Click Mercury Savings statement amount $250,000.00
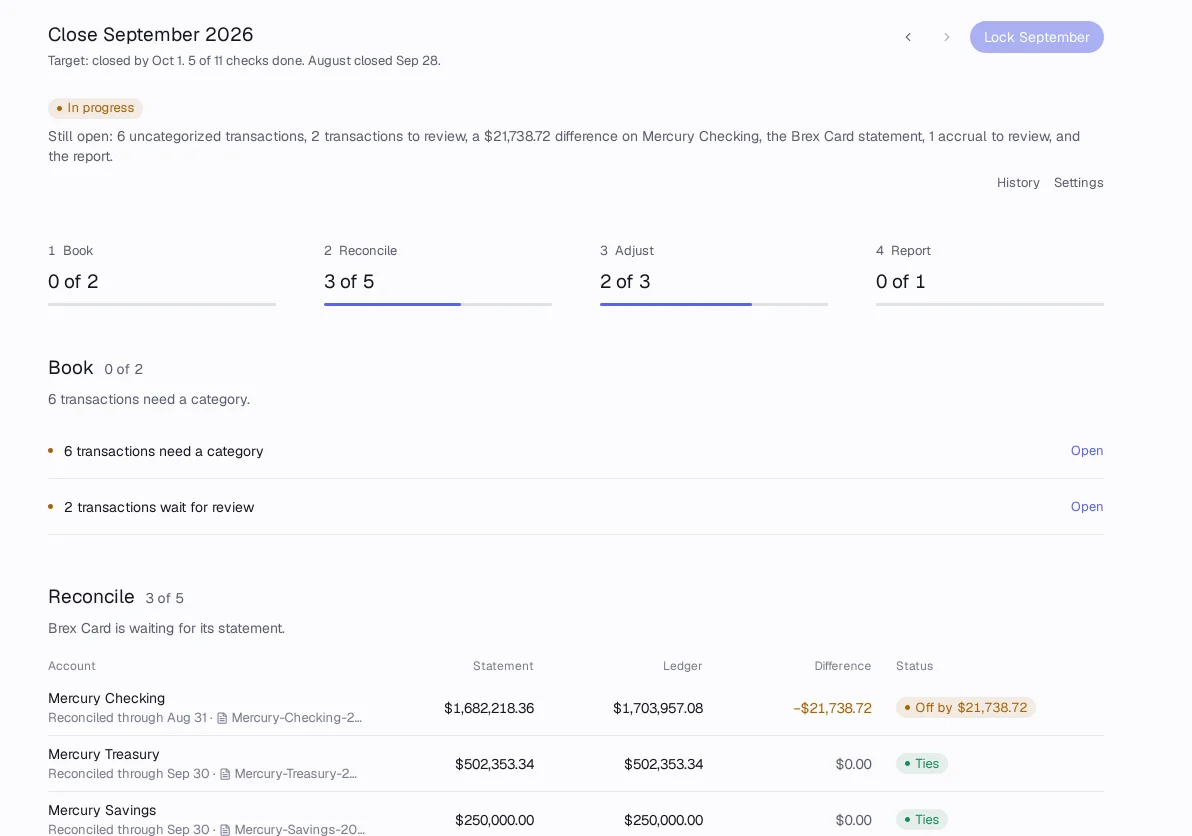The image size is (1192, 836). click(494, 821)
